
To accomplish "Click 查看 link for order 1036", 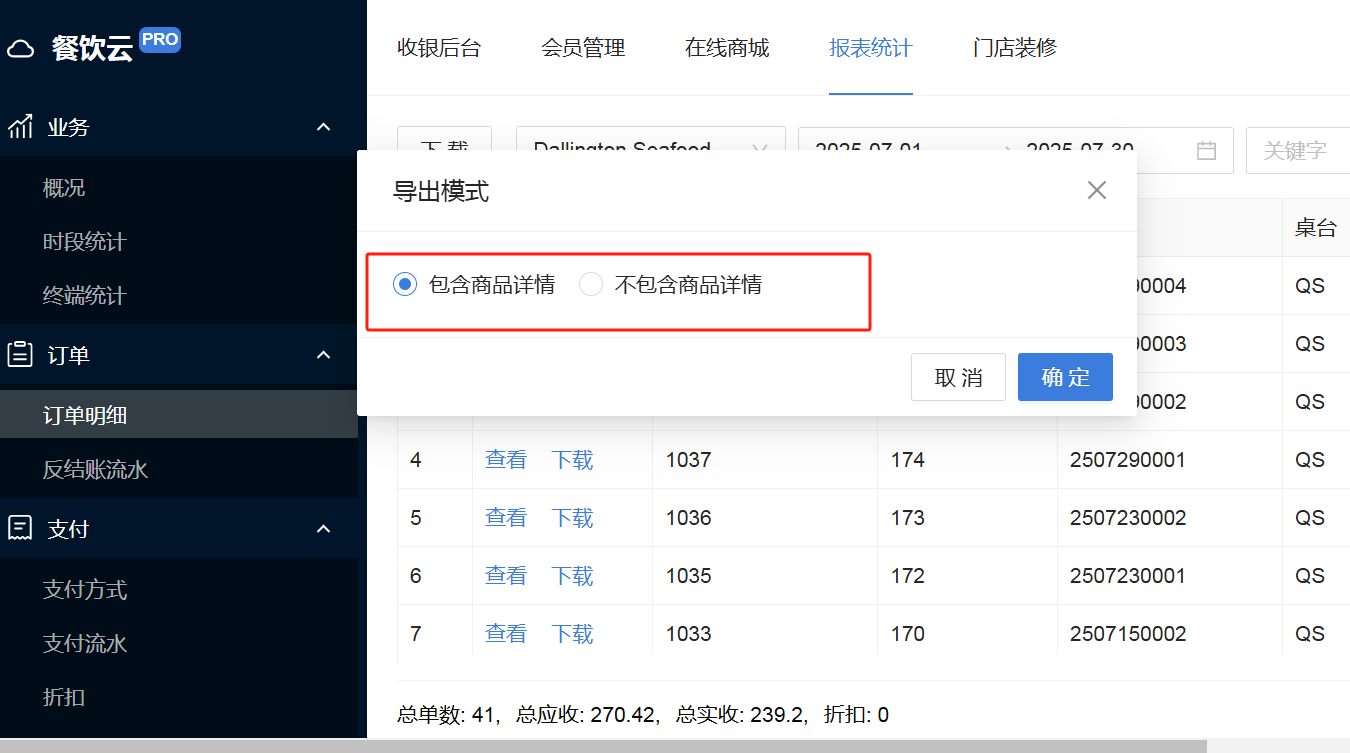I will click(x=506, y=518).
